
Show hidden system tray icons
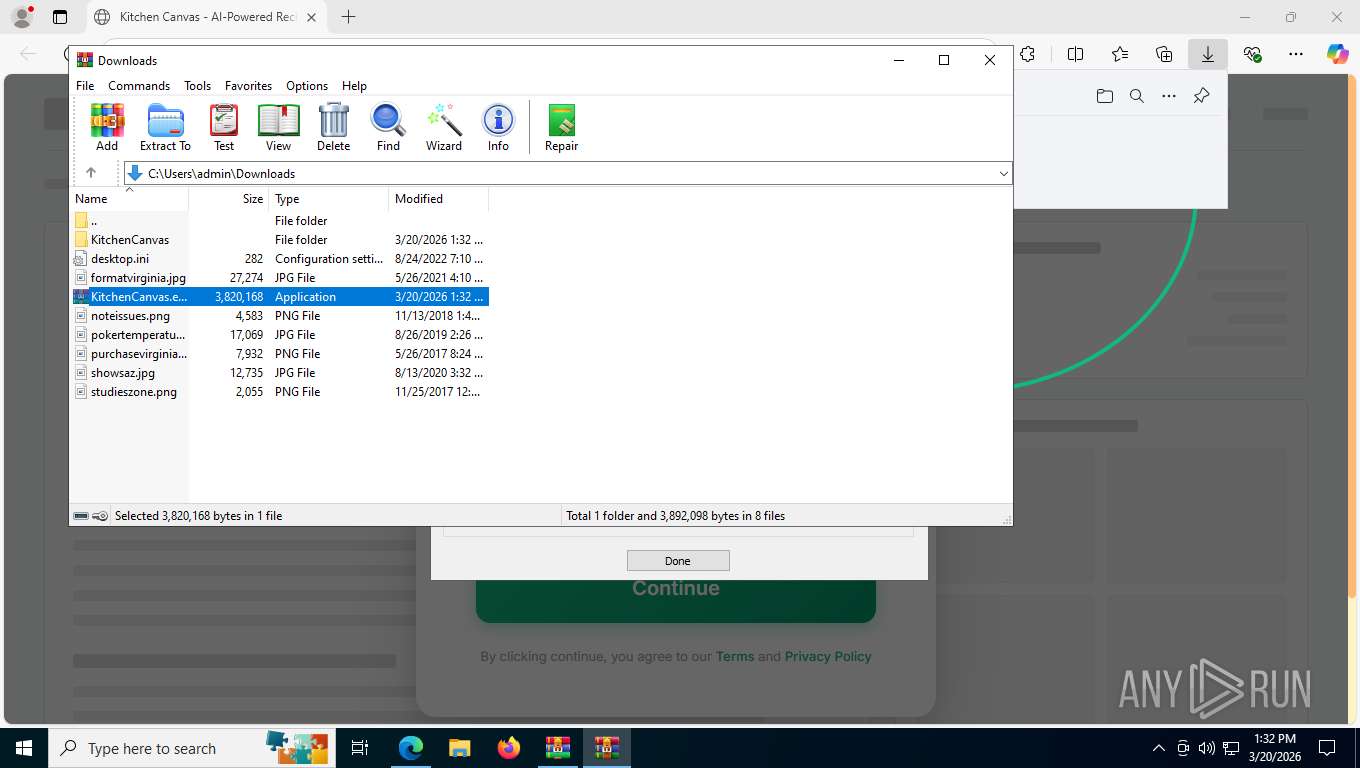pos(1159,748)
